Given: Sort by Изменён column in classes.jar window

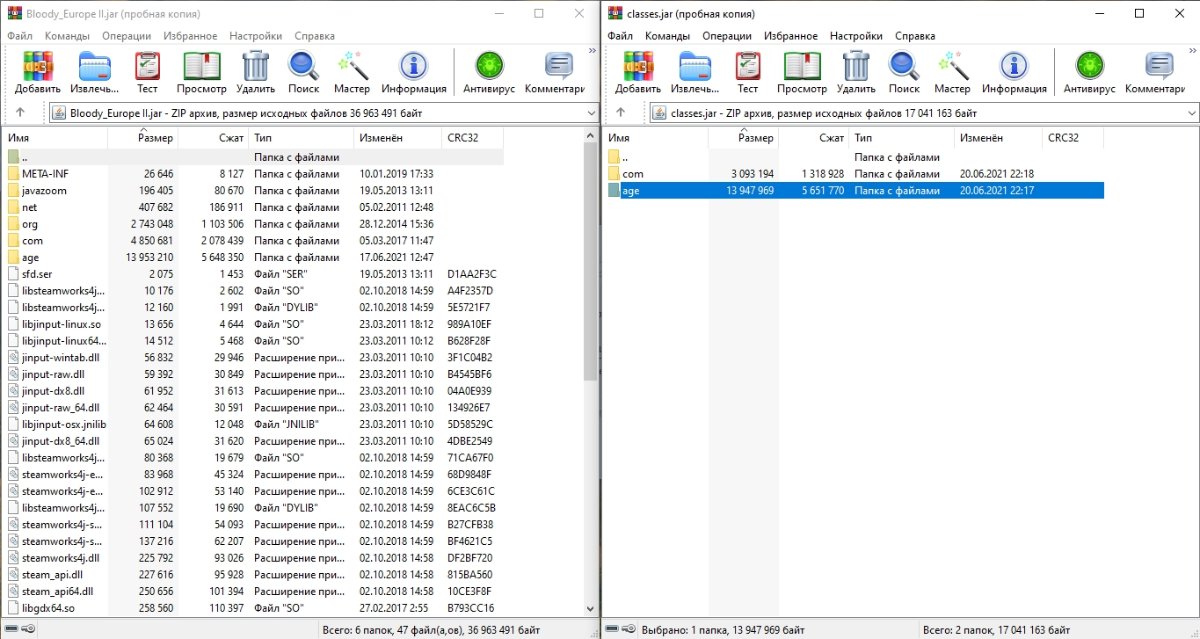Looking at the screenshot, I should pos(999,138).
